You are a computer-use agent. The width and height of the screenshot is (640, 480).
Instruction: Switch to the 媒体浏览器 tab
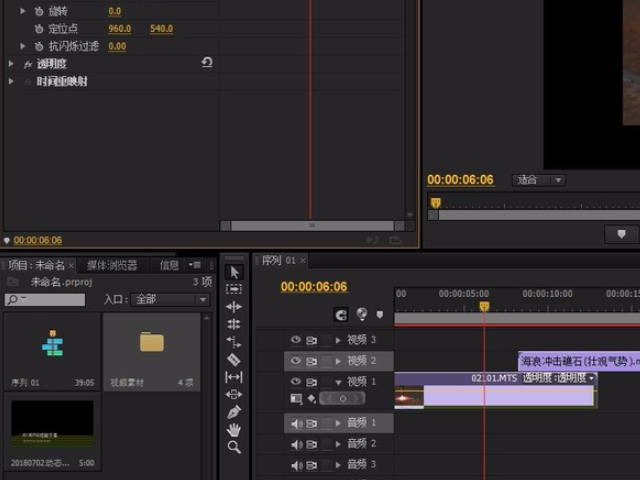click(112, 266)
